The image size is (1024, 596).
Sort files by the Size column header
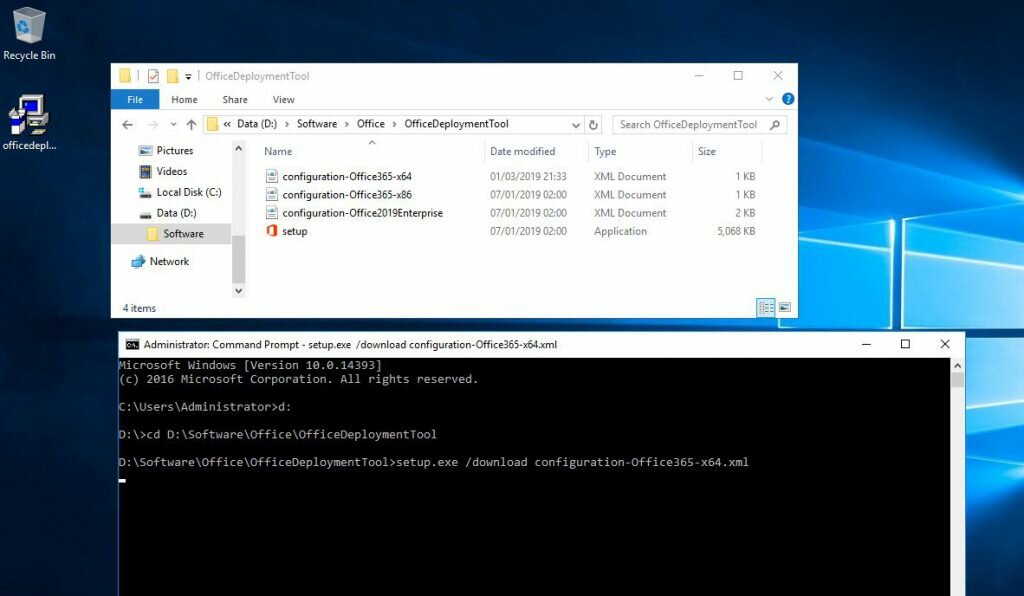[x=707, y=151]
